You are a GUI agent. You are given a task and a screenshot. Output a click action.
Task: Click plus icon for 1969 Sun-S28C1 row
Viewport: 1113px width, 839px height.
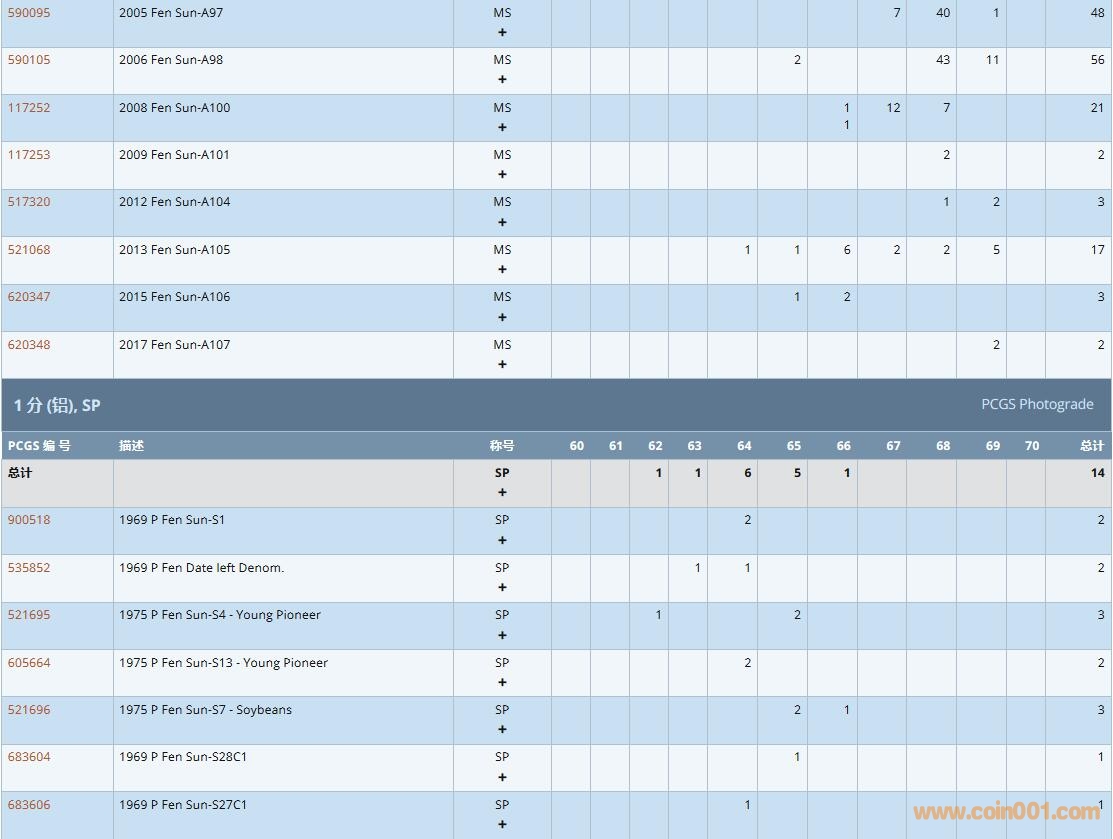(x=502, y=777)
